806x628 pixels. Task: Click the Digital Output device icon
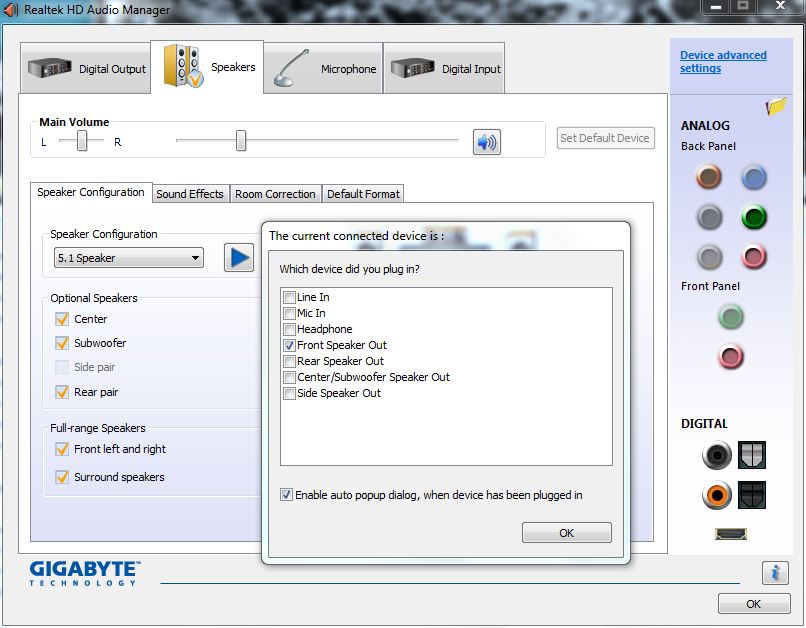point(49,68)
